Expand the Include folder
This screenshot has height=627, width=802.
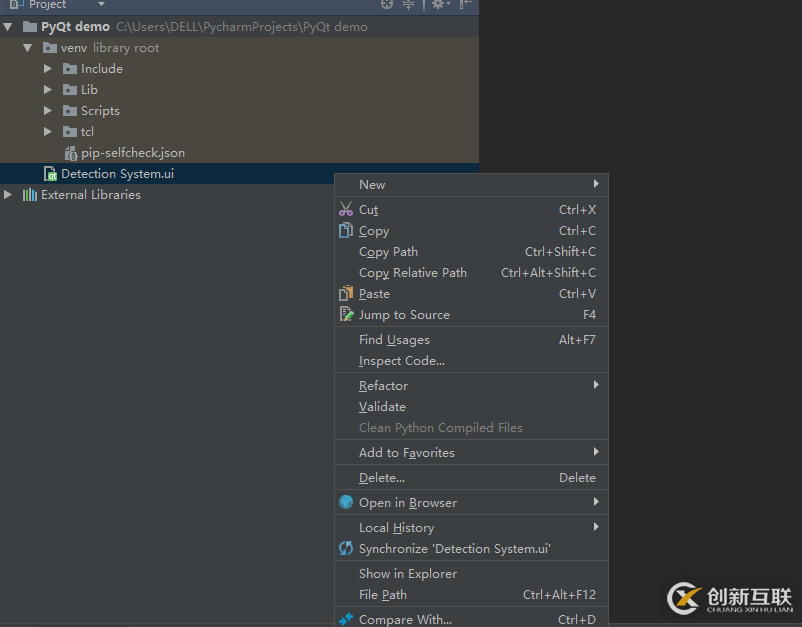click(x=48, y=69)
